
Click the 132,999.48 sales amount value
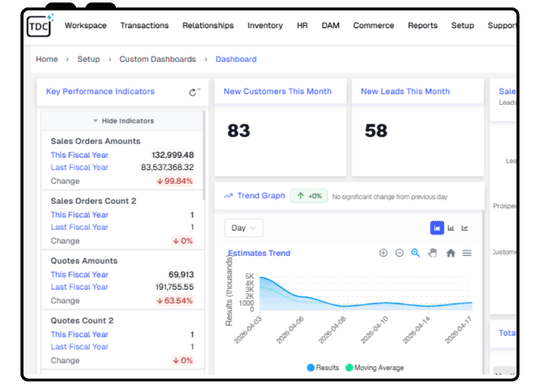coord(173,155)
